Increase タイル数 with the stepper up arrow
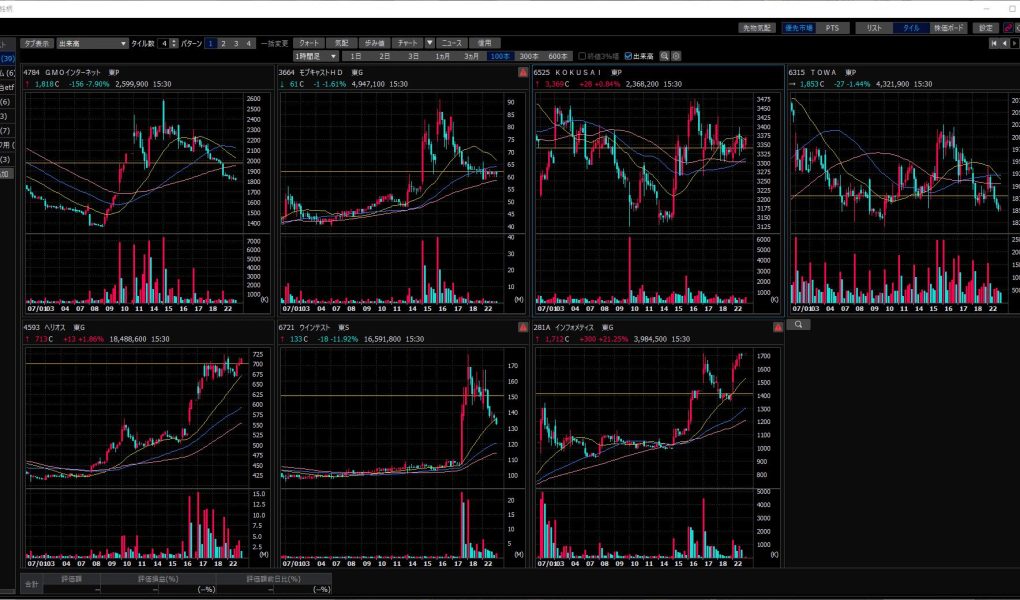Screen dimensions: 1020x600 175,41
